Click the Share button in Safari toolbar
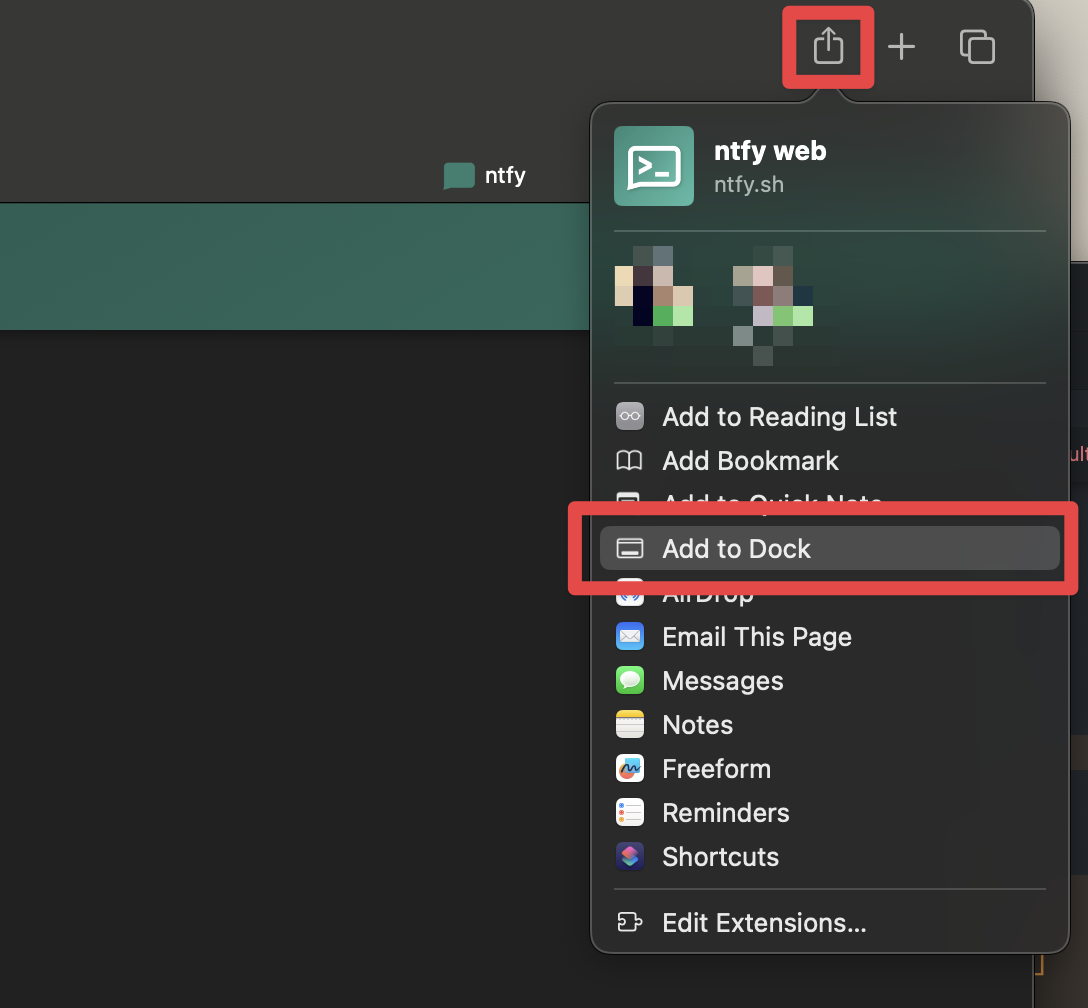Screen dimensions: 1088x1008 click(828, 46)
